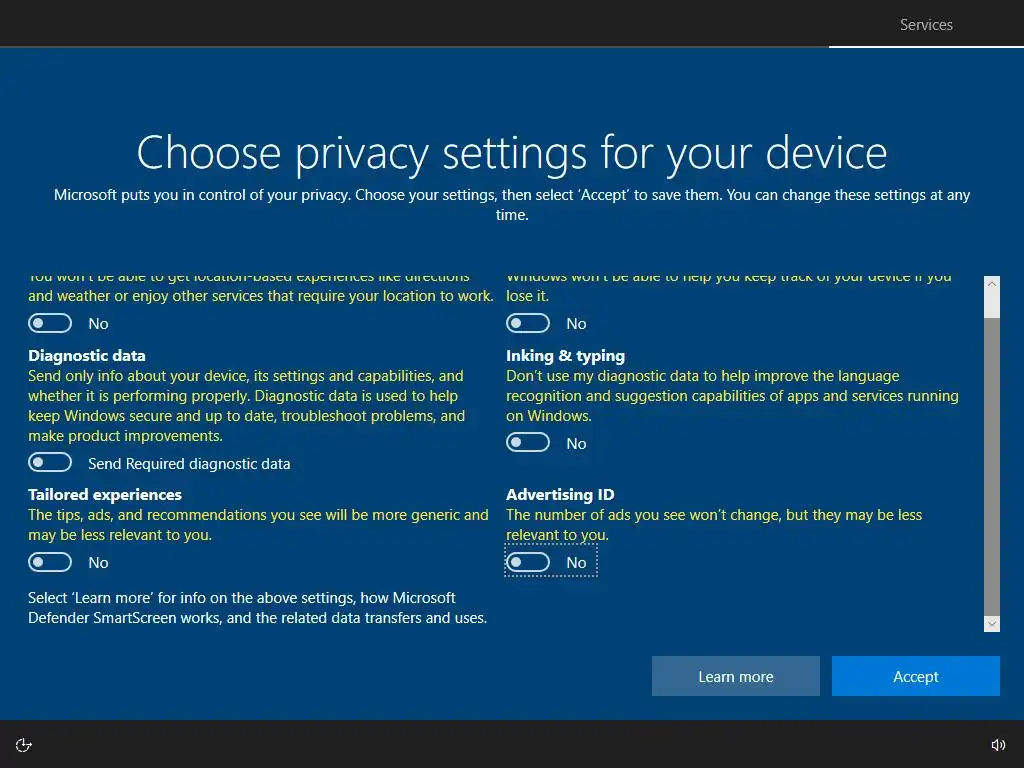Click the volume speaker icon
This screenshot has width=1024, height=768.
pos(999,745)
